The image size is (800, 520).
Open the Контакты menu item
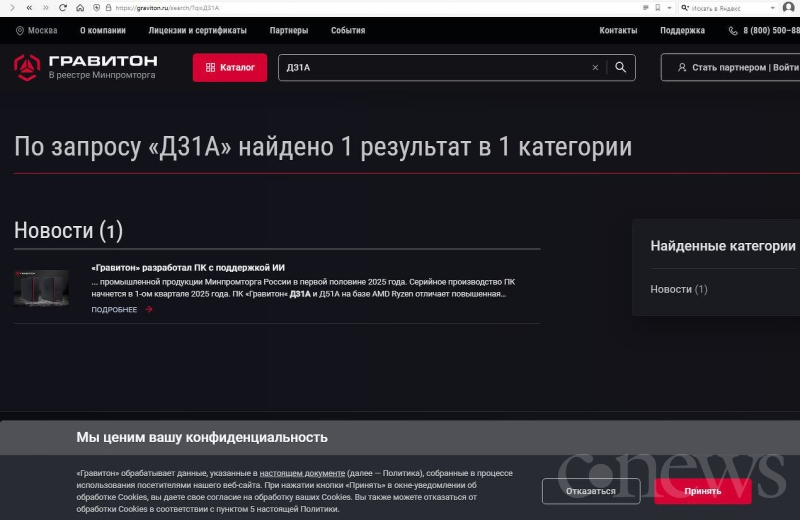[618, 31]
